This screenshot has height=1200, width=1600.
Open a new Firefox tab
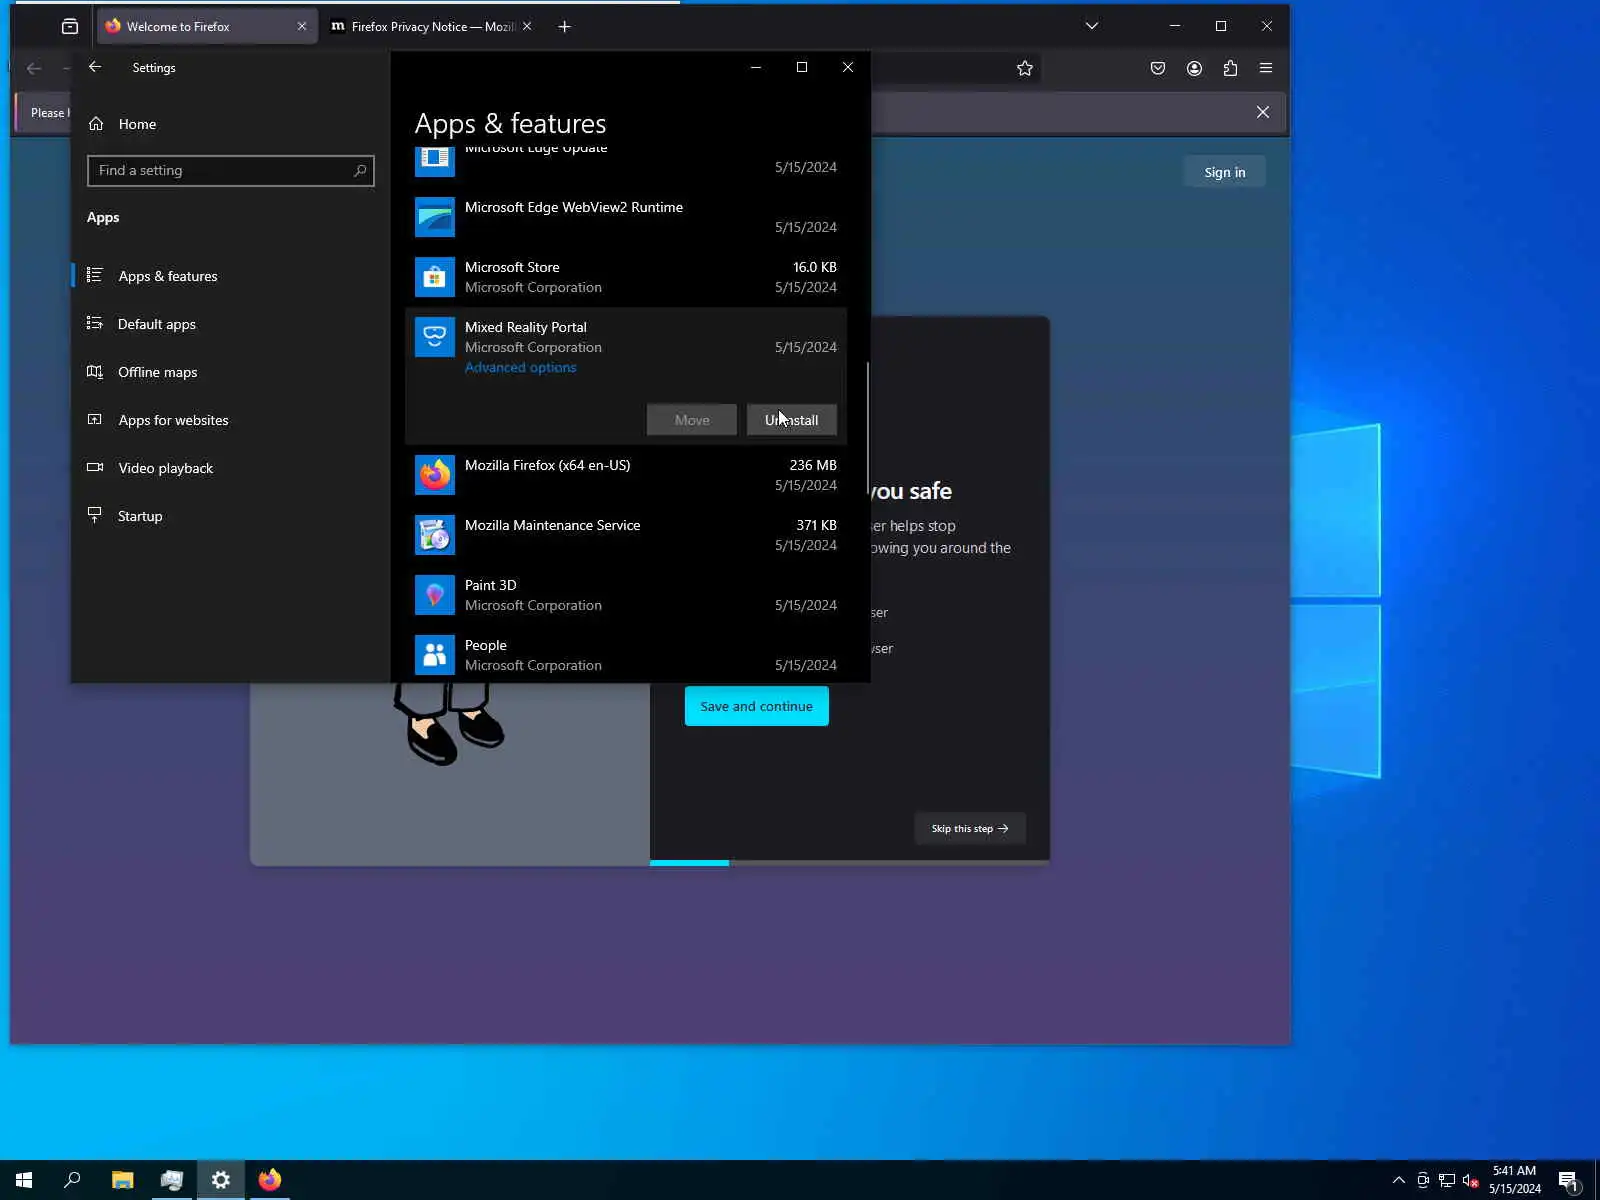tap(564, 26)
